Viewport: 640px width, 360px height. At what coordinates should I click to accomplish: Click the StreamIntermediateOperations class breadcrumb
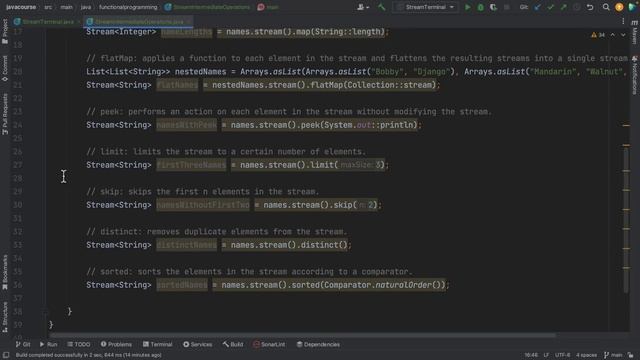tap(207, 7)
